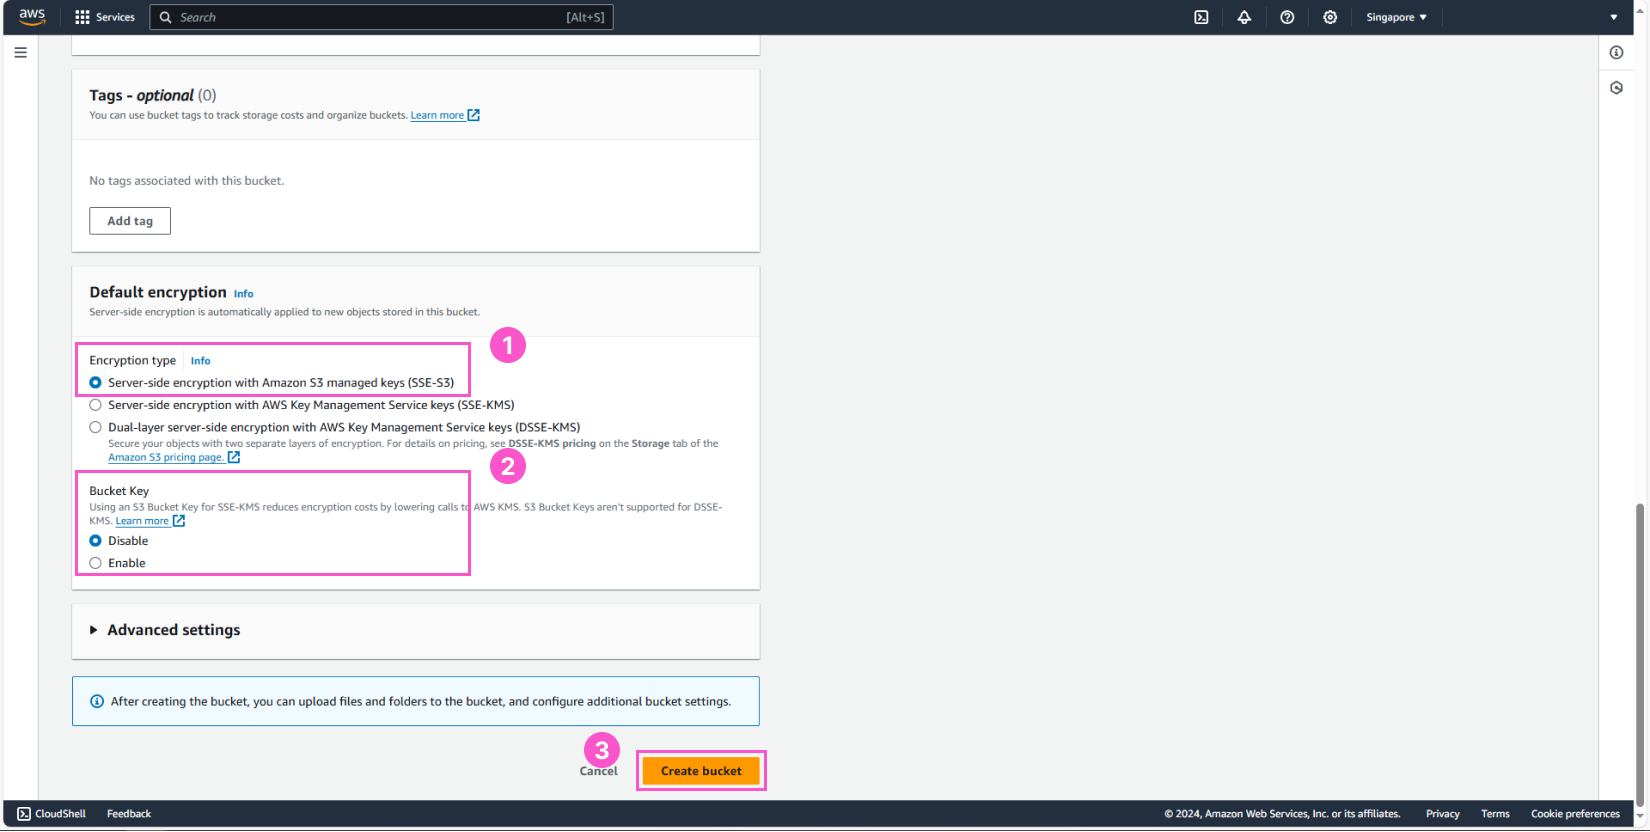Click external link icon after Amazon S3 pricing page
Screen dimensions: 1650x832
click(234, 457)
